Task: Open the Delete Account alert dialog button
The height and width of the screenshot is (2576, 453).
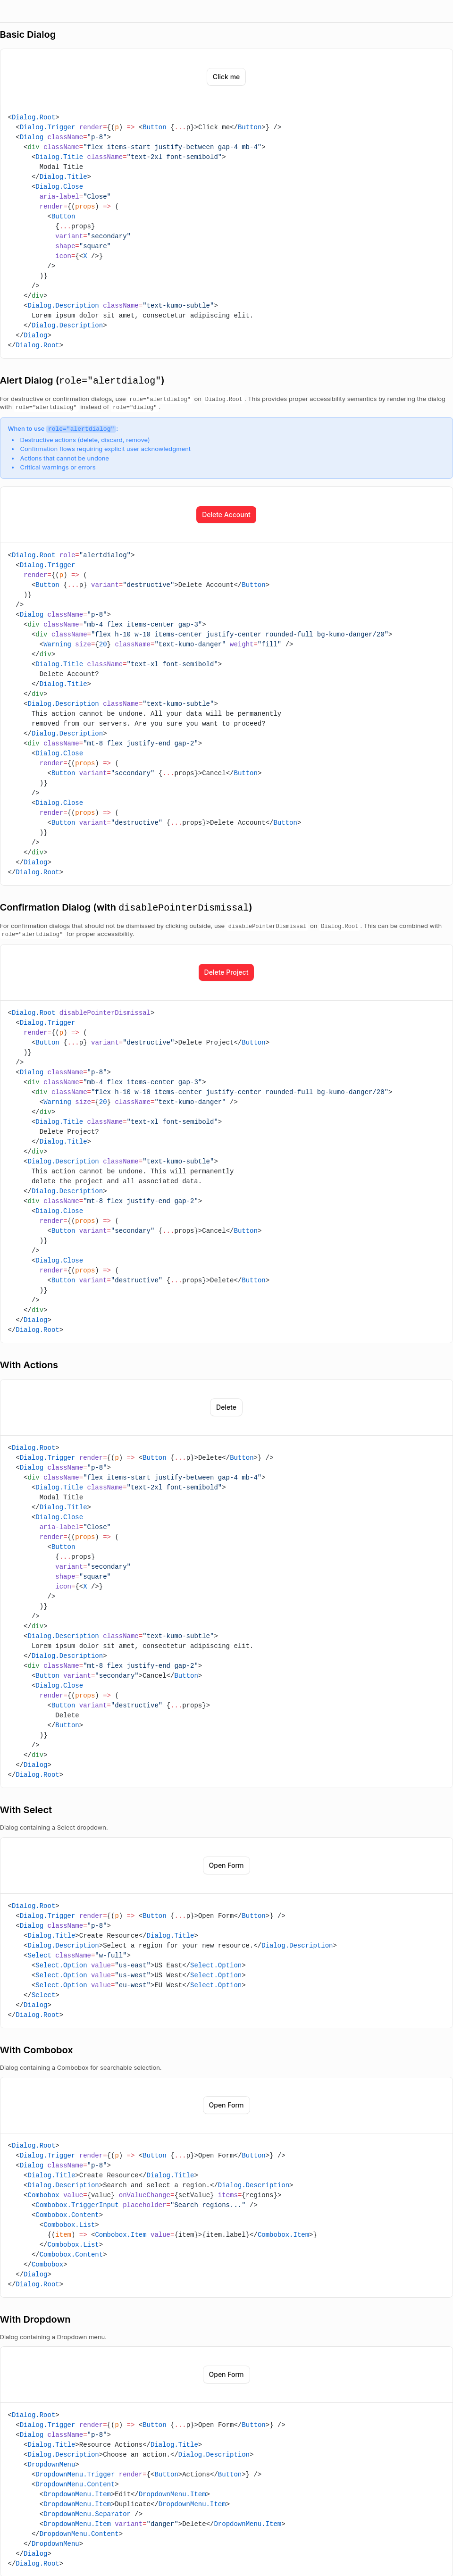Action: coord(226,515)
